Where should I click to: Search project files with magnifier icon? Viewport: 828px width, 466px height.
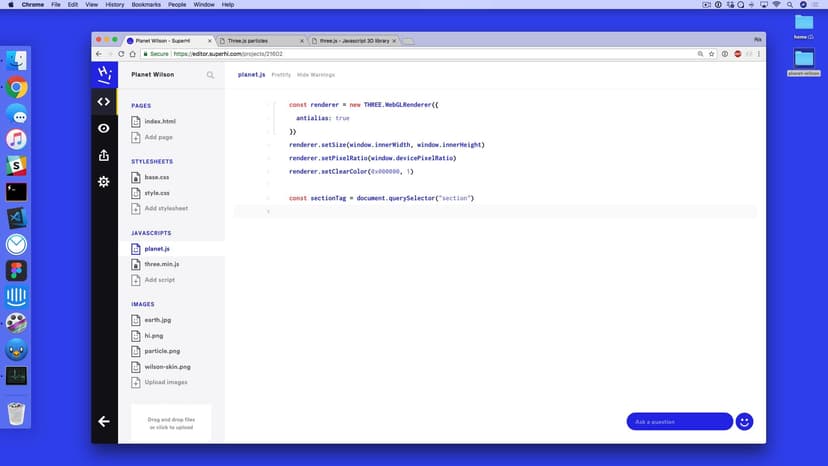[x=210, y=75]
